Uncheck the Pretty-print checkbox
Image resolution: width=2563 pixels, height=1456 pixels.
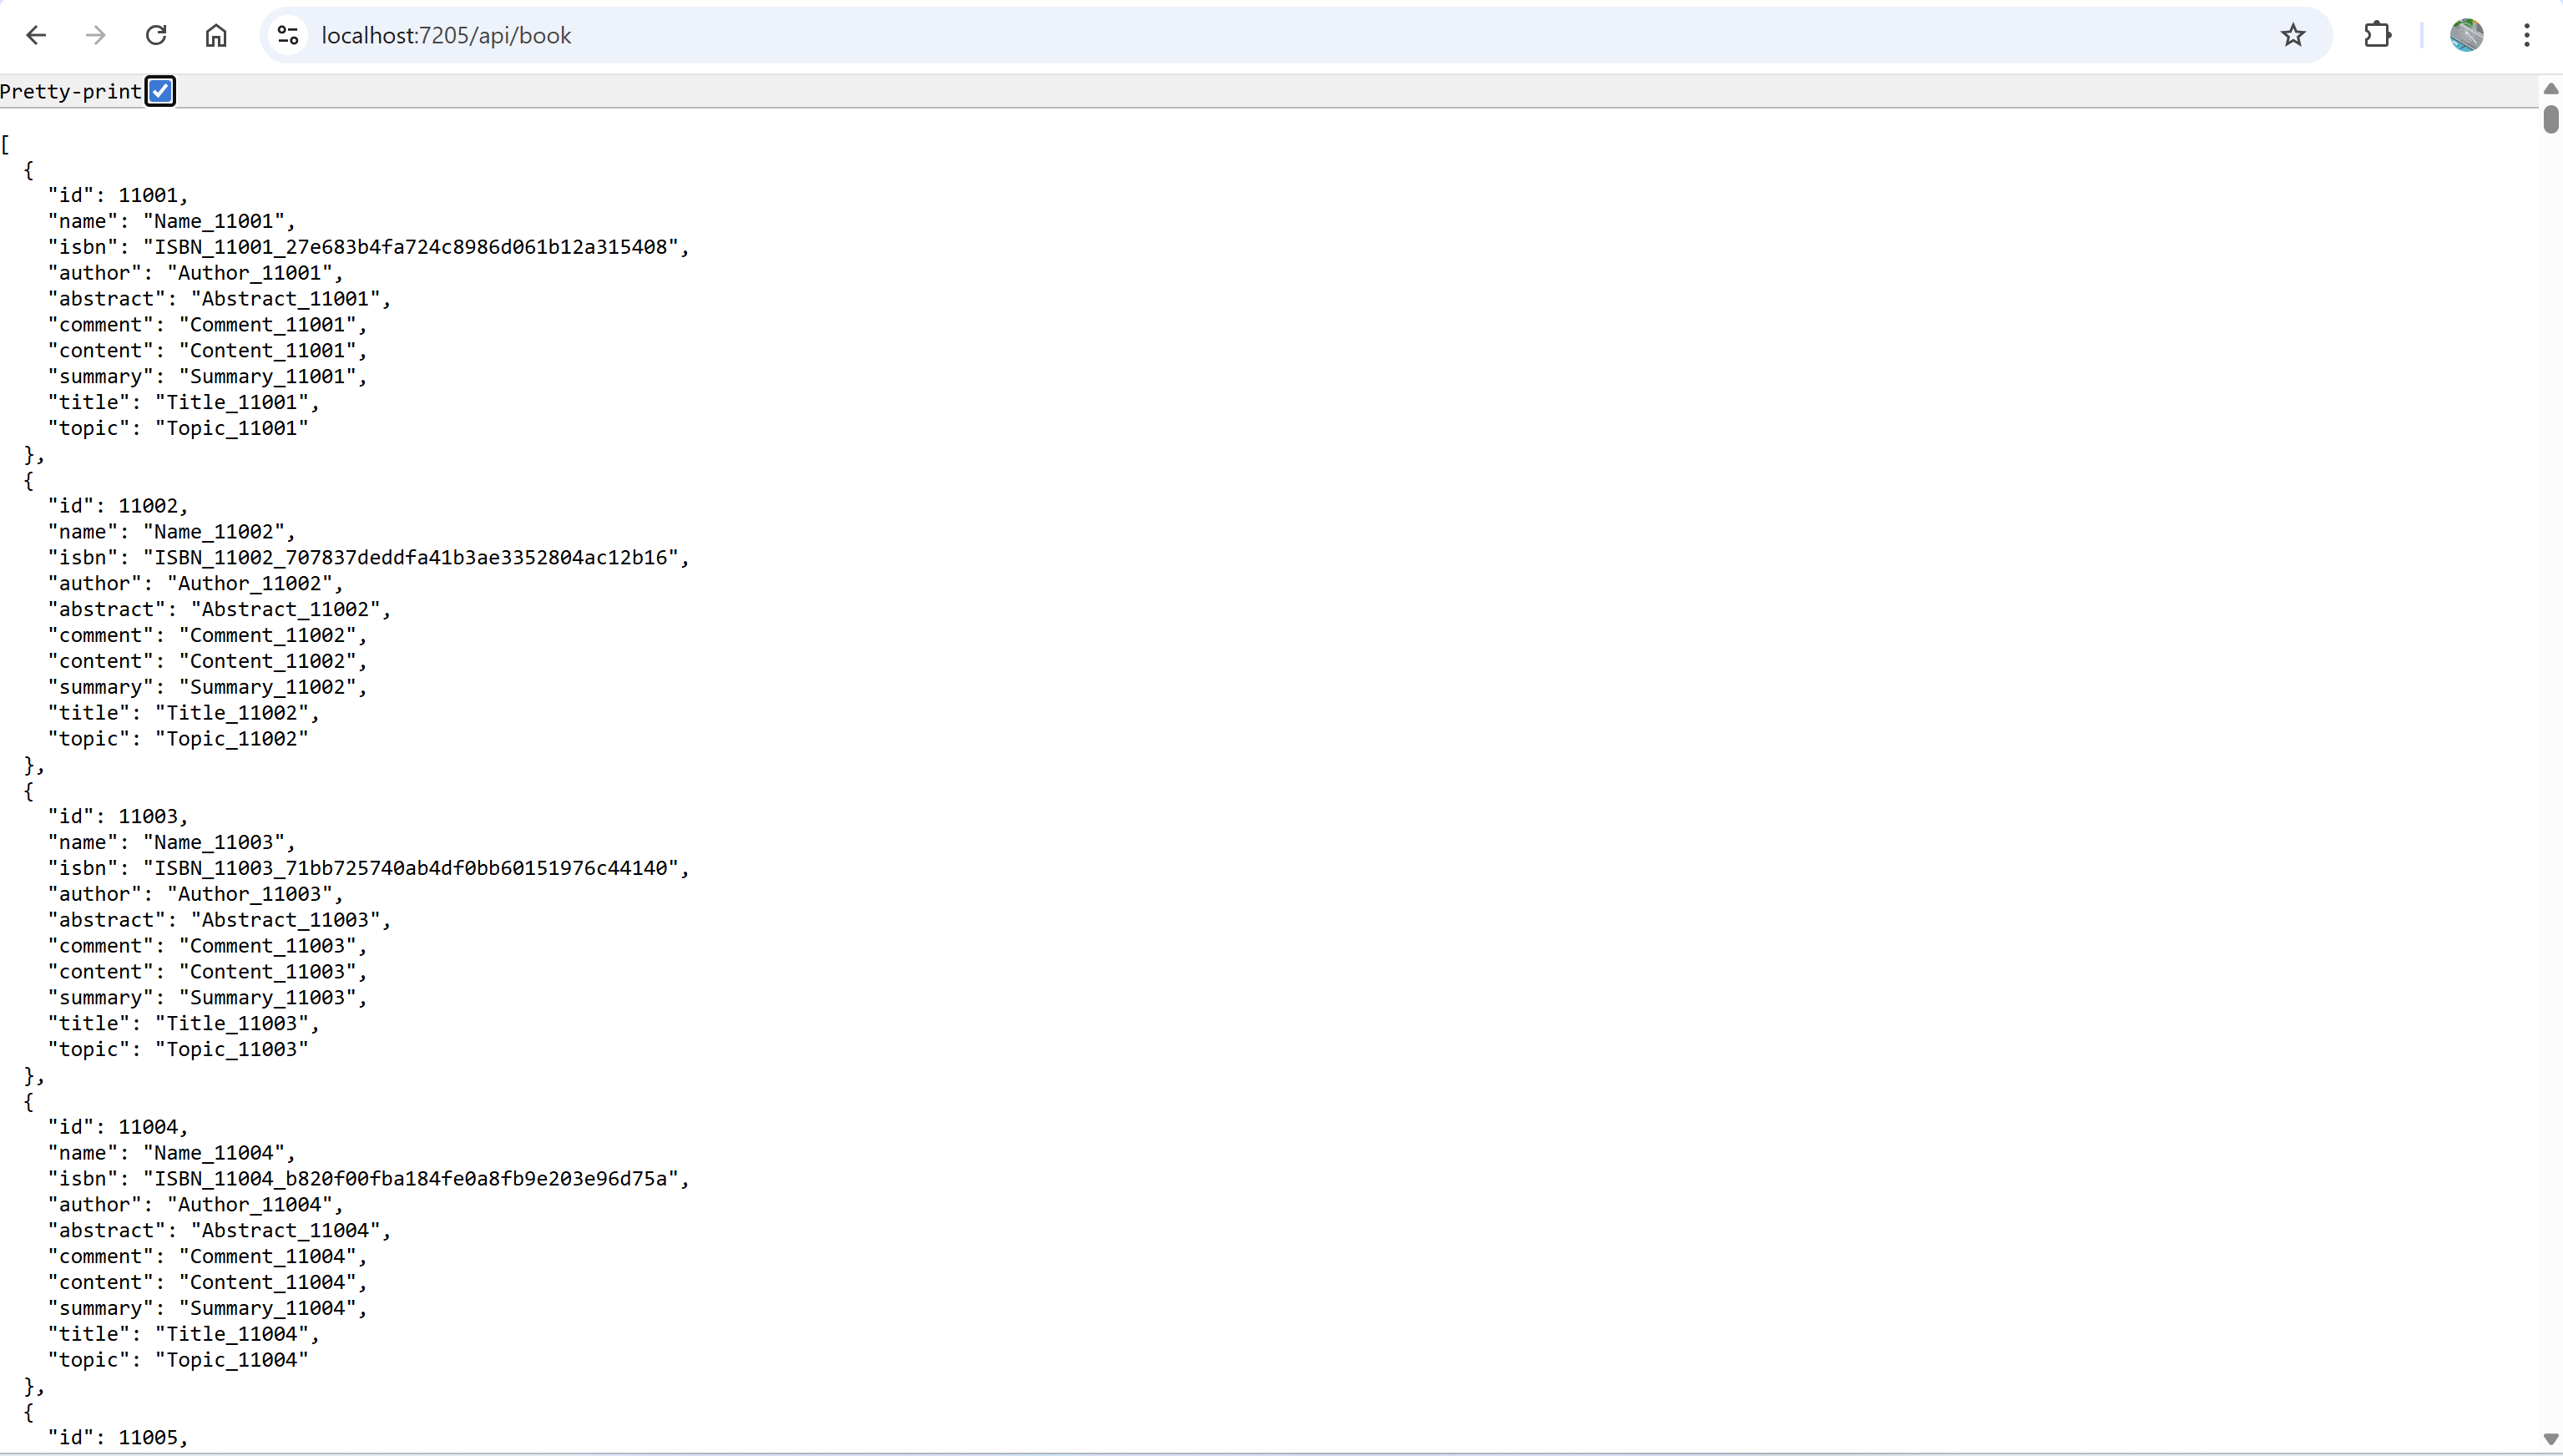click(160, 91)
